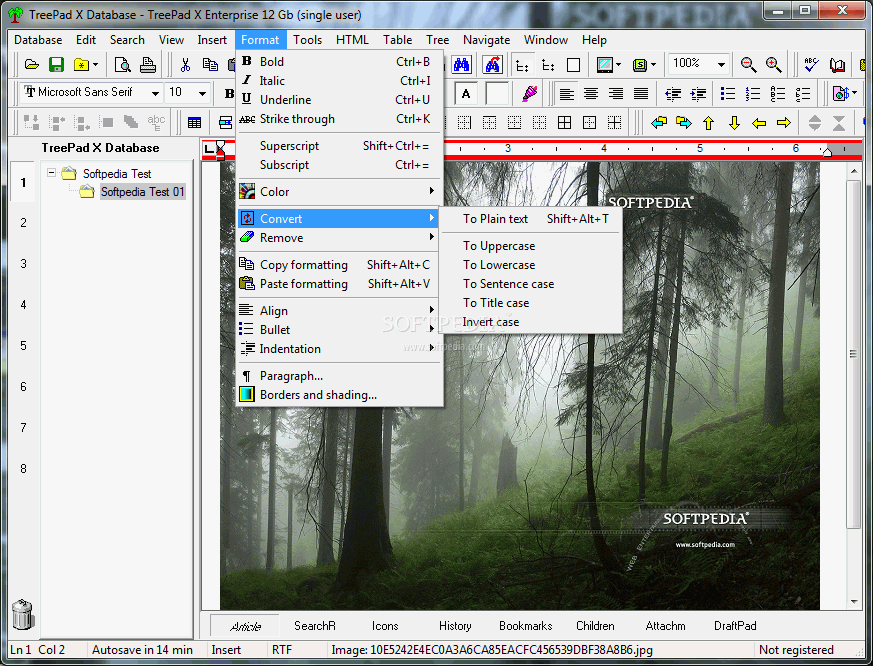The image size is (873, 666).
Task: Click the yellow down arrow navigation icon
Action: click(734, 123)
